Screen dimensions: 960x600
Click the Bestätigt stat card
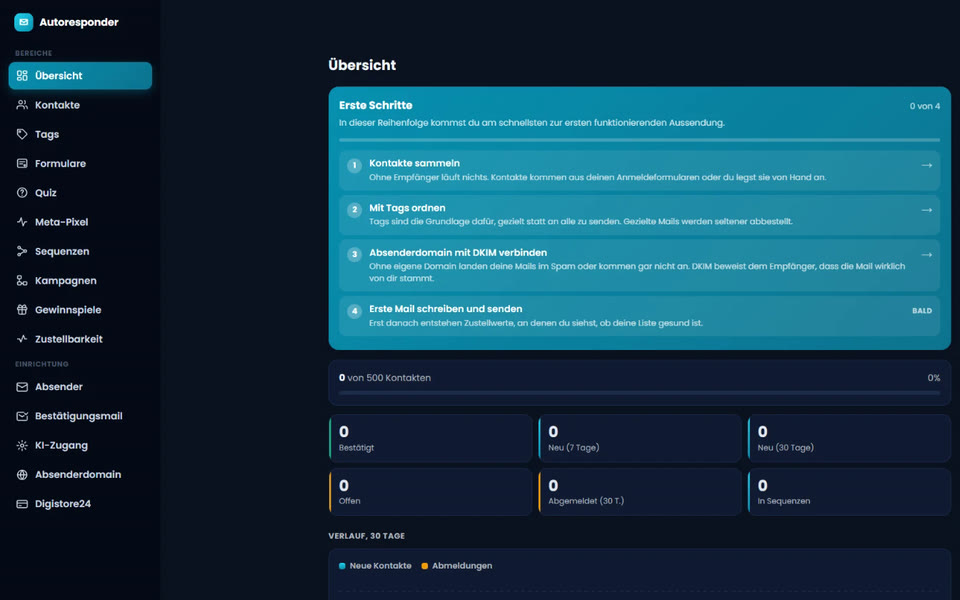click(431, 438)
